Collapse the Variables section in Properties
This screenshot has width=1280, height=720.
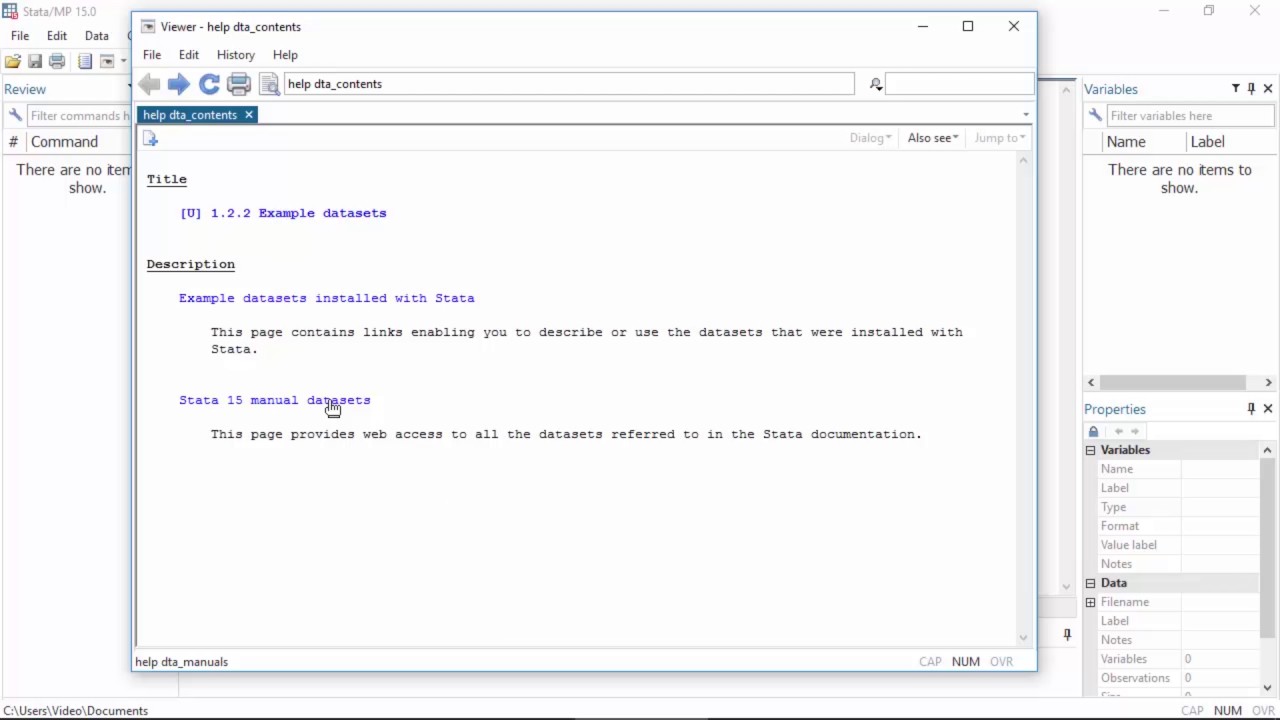tap(1091, 450)
